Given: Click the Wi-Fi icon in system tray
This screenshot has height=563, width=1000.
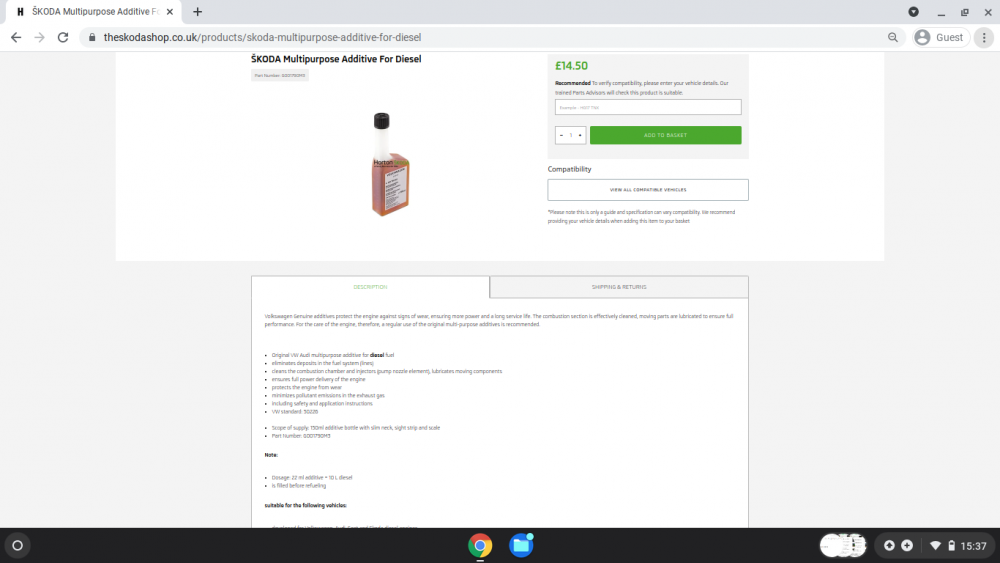Looking at the screenshot, I should coord(936,546).
